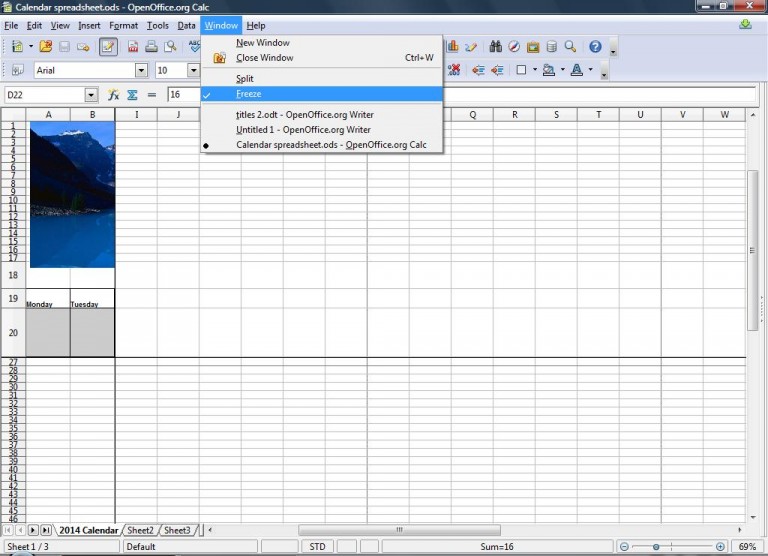Image resolution: width=768 pixels, height=556 pixels.
Task: Click the horizontal scrollbar thumb
Action: tap(400, 530)
